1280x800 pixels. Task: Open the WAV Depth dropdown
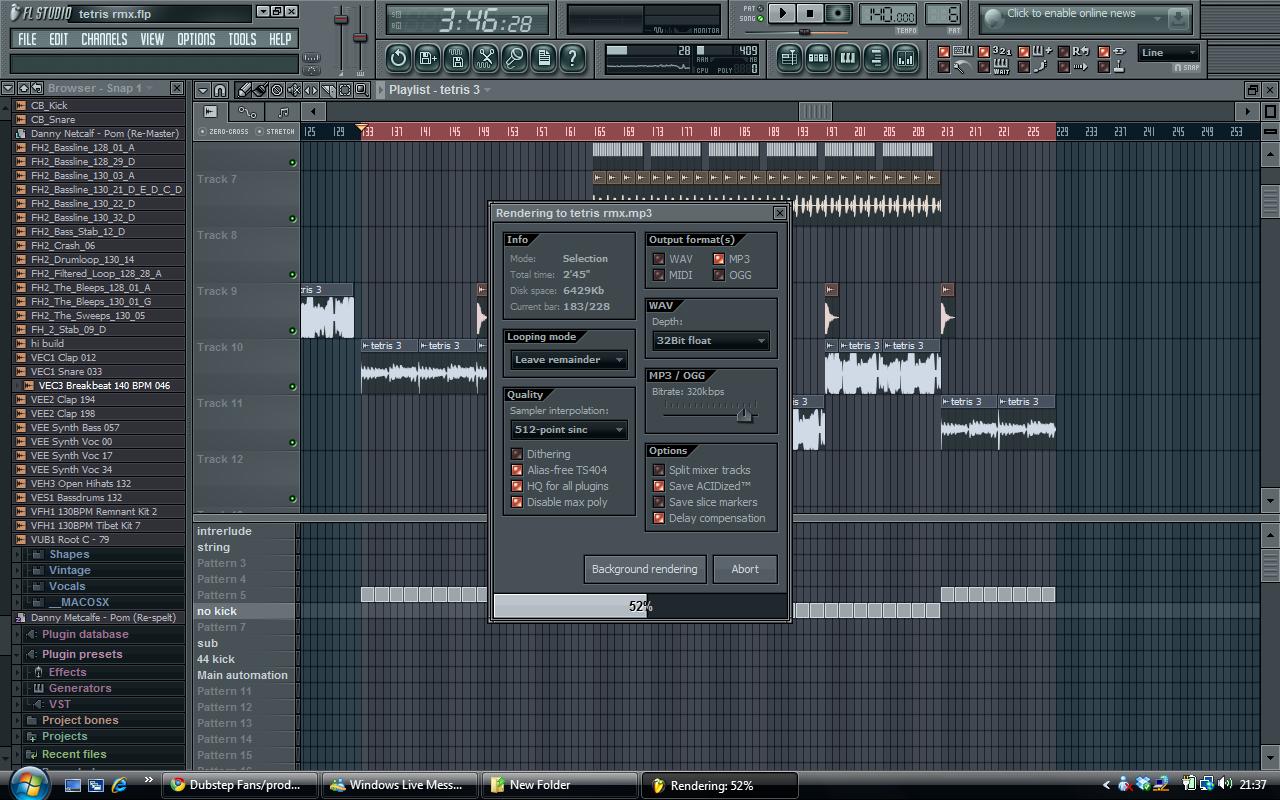click(710, 341)
